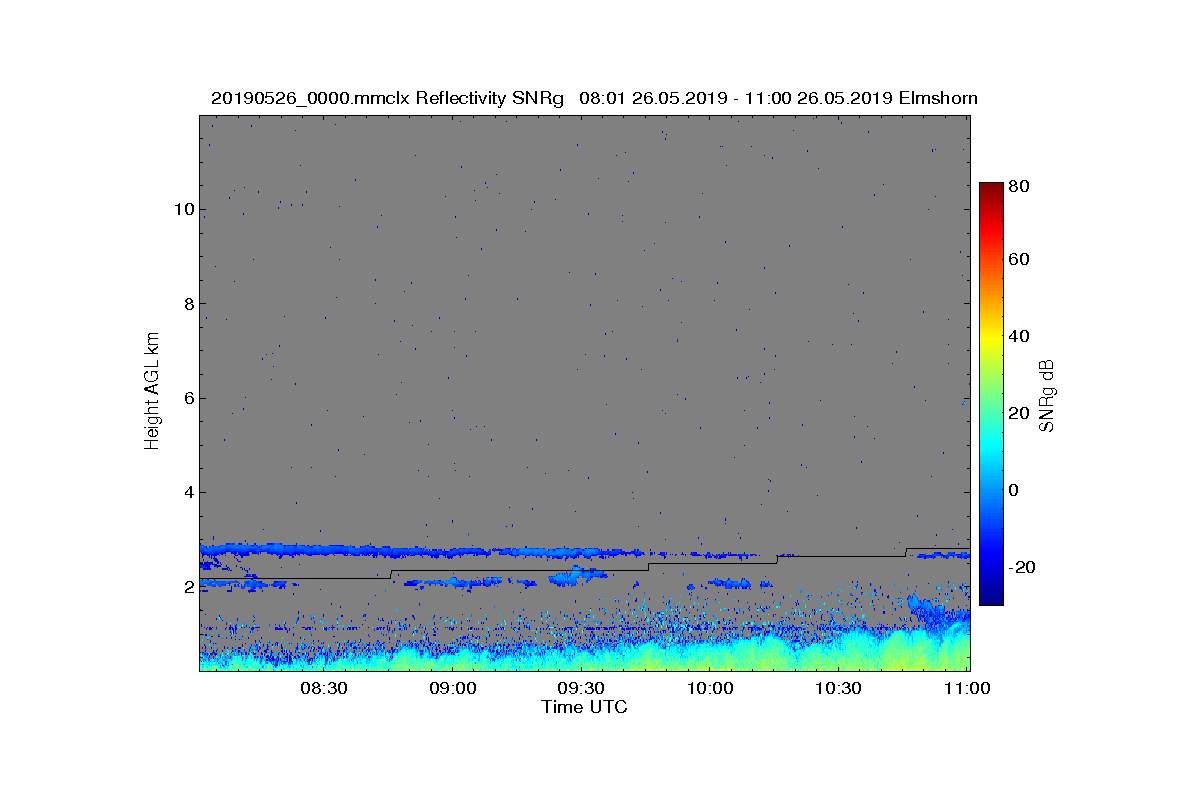
Task: Click the plot title starting with 20190526_0000.mmclx
Action: click(594, 98)
